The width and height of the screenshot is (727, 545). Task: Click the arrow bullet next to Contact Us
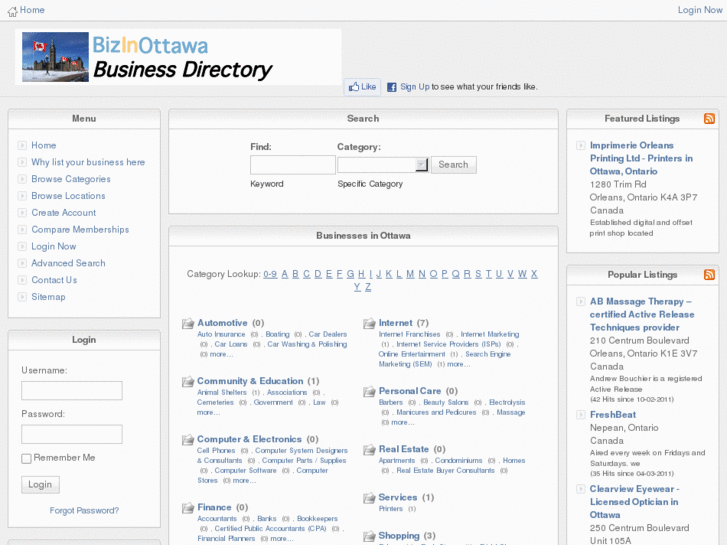(22, 280)
